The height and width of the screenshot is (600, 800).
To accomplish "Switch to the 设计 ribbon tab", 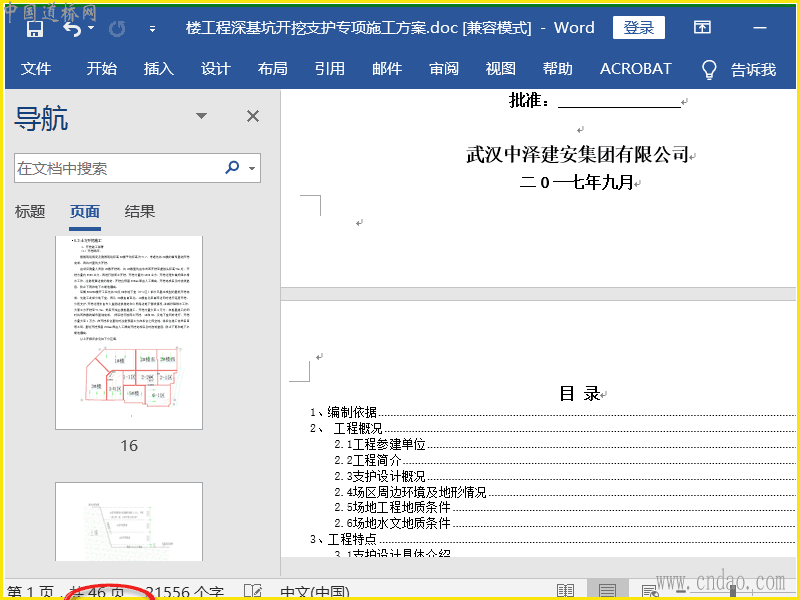I will click(215, 68).
